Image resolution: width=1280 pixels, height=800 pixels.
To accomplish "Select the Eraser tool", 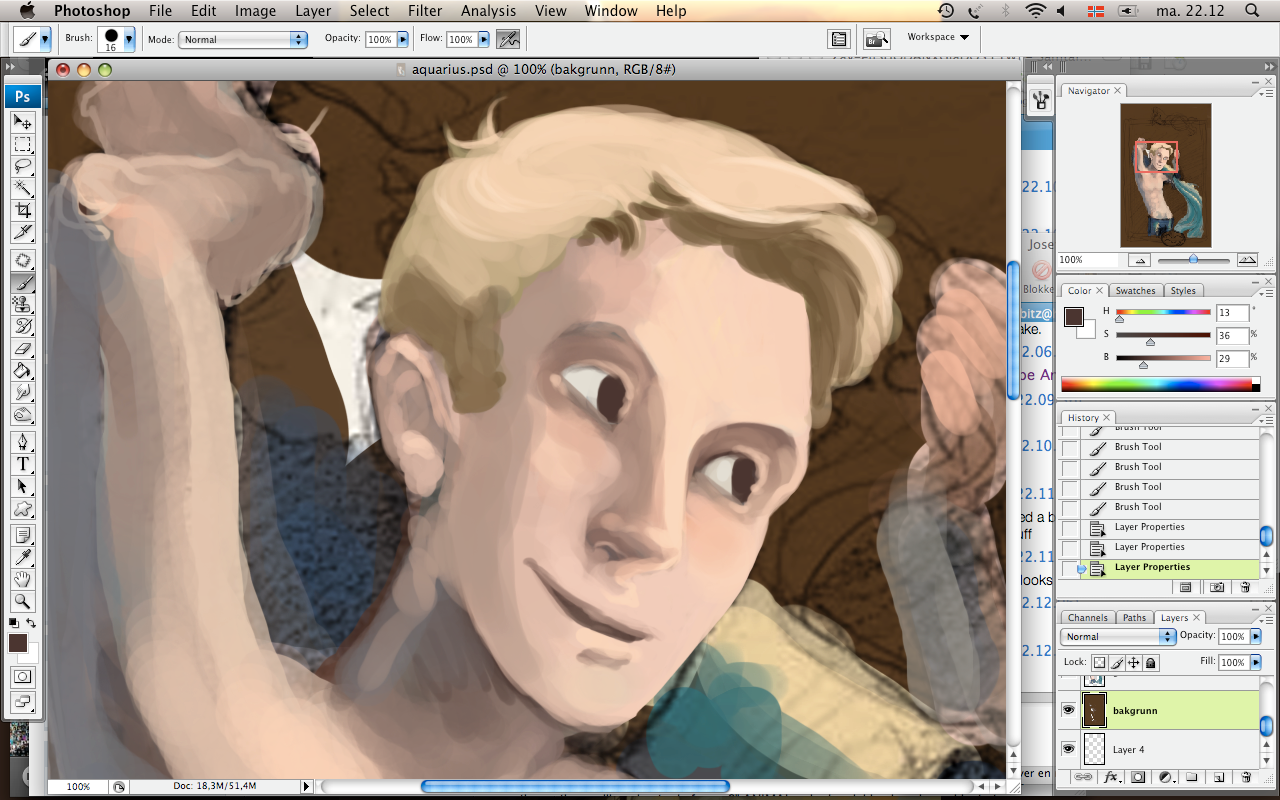I will pyautogui.click(x=23, y=348).
